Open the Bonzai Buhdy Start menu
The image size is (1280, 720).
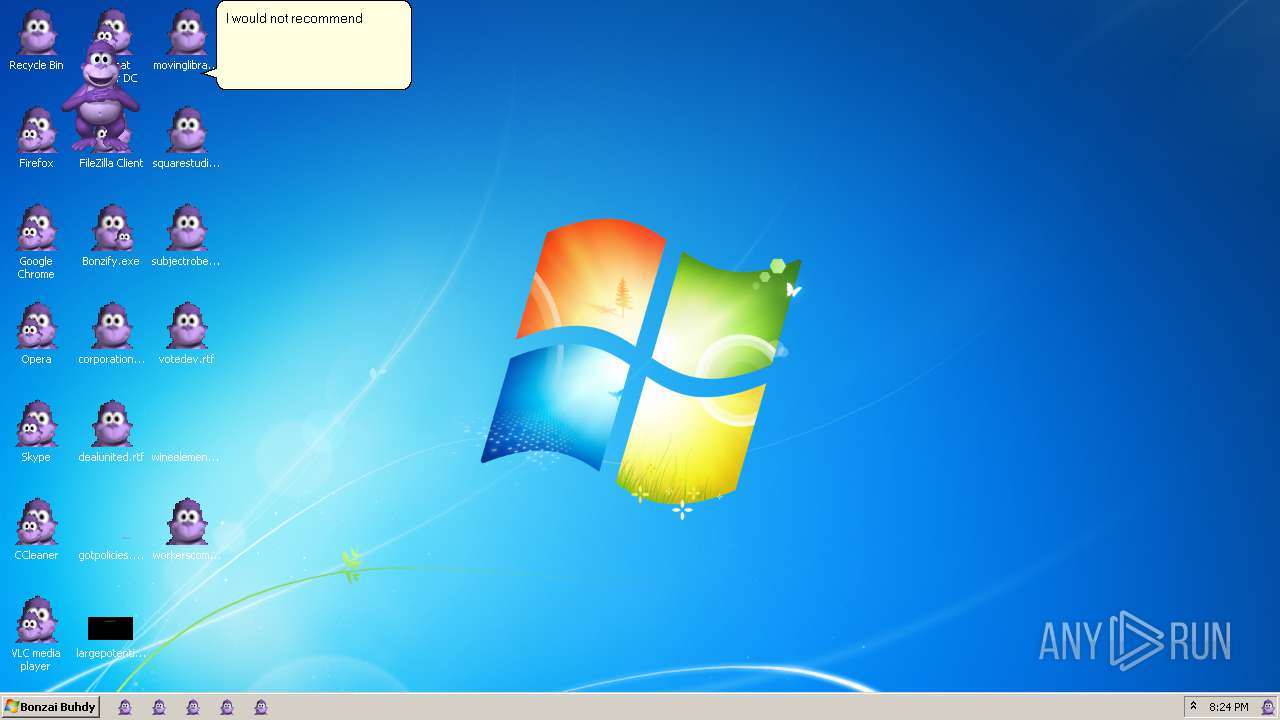point(50,707)
